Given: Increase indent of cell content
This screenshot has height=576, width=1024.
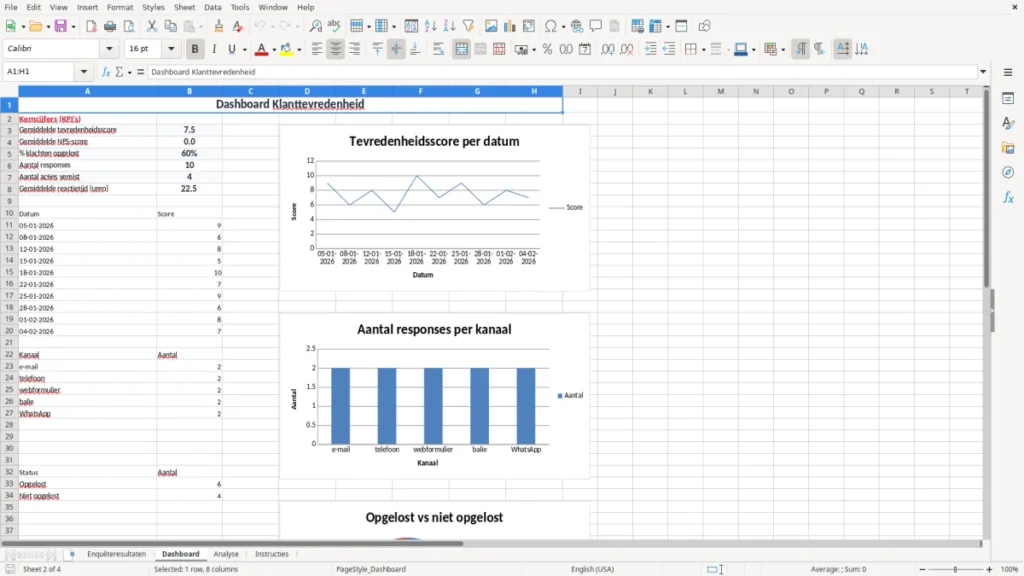Looking at the screenshot, I should [650, 49].
